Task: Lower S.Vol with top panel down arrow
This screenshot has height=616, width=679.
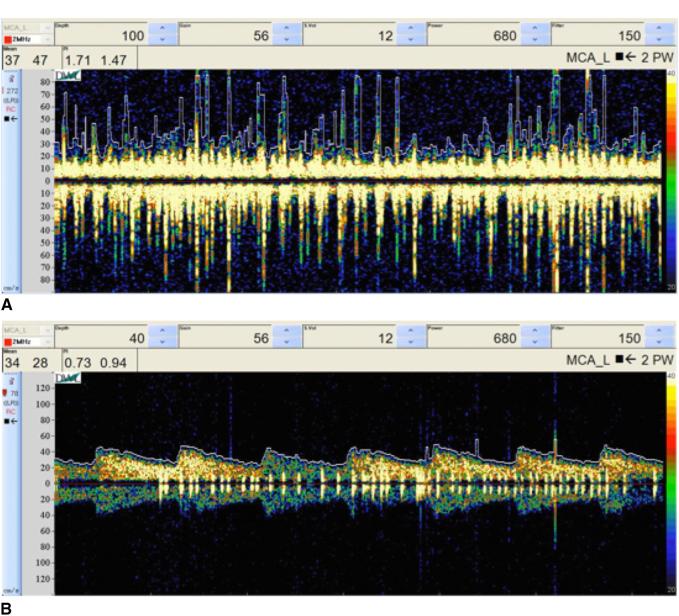Action: tap(409, 40)
